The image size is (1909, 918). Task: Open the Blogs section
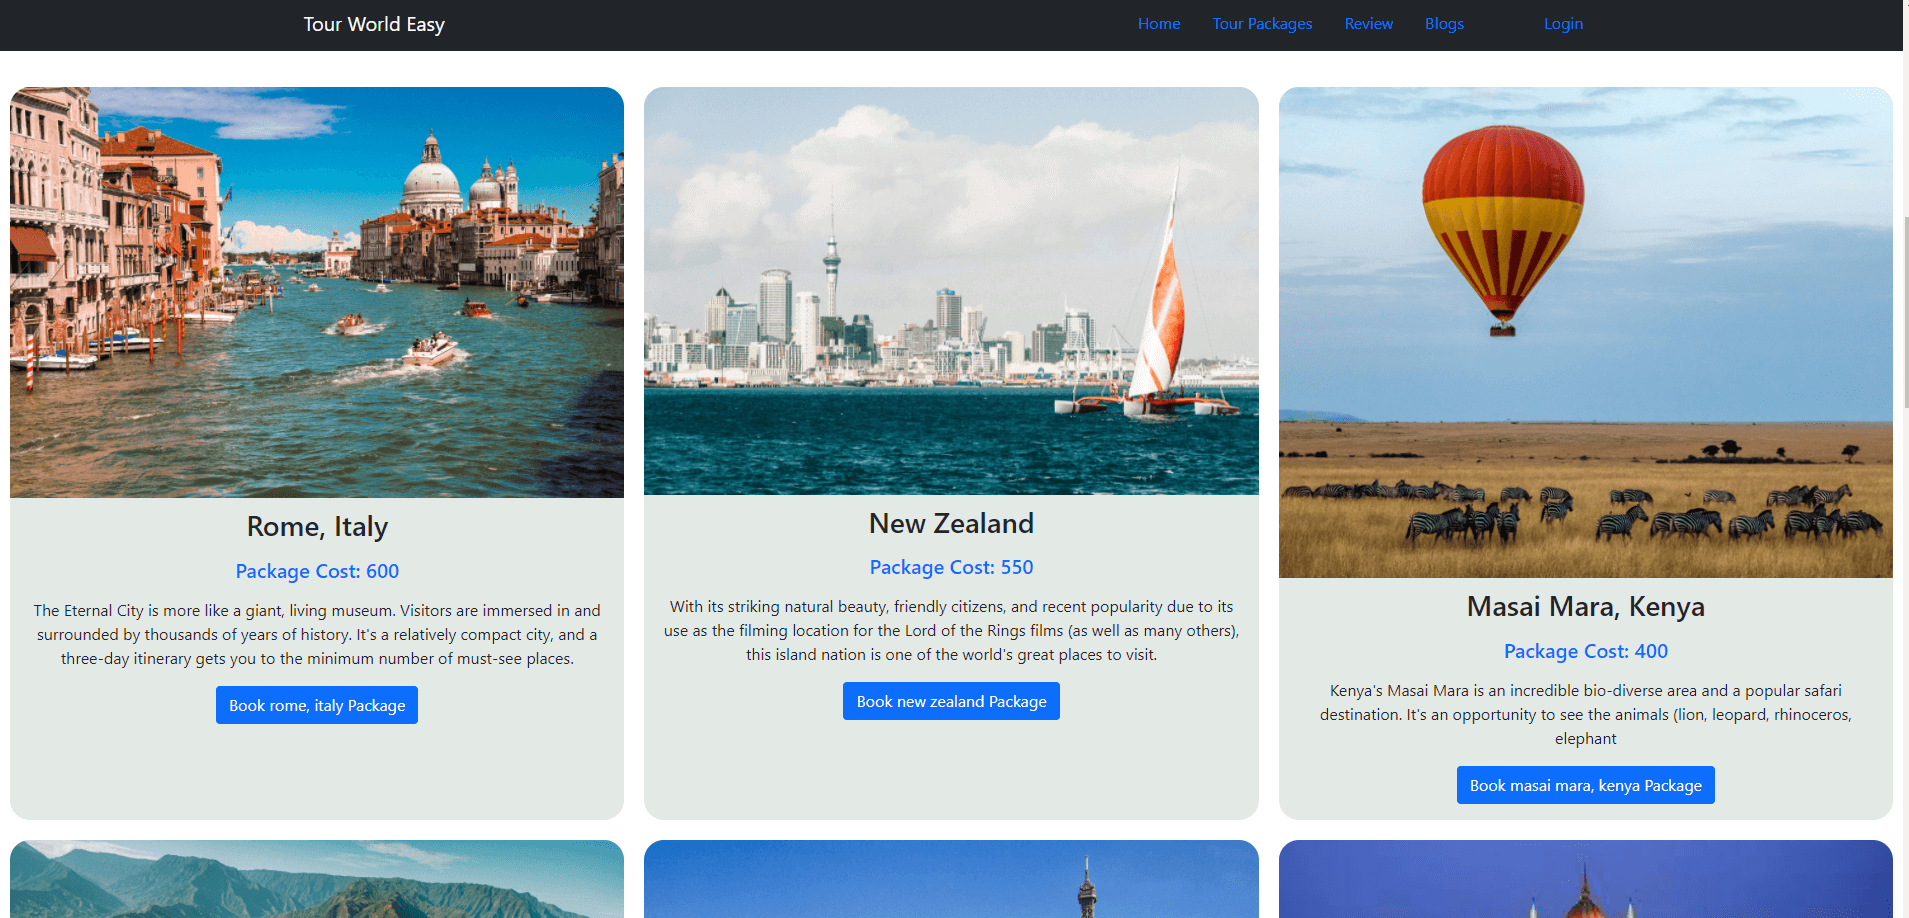click(1443, 24)
